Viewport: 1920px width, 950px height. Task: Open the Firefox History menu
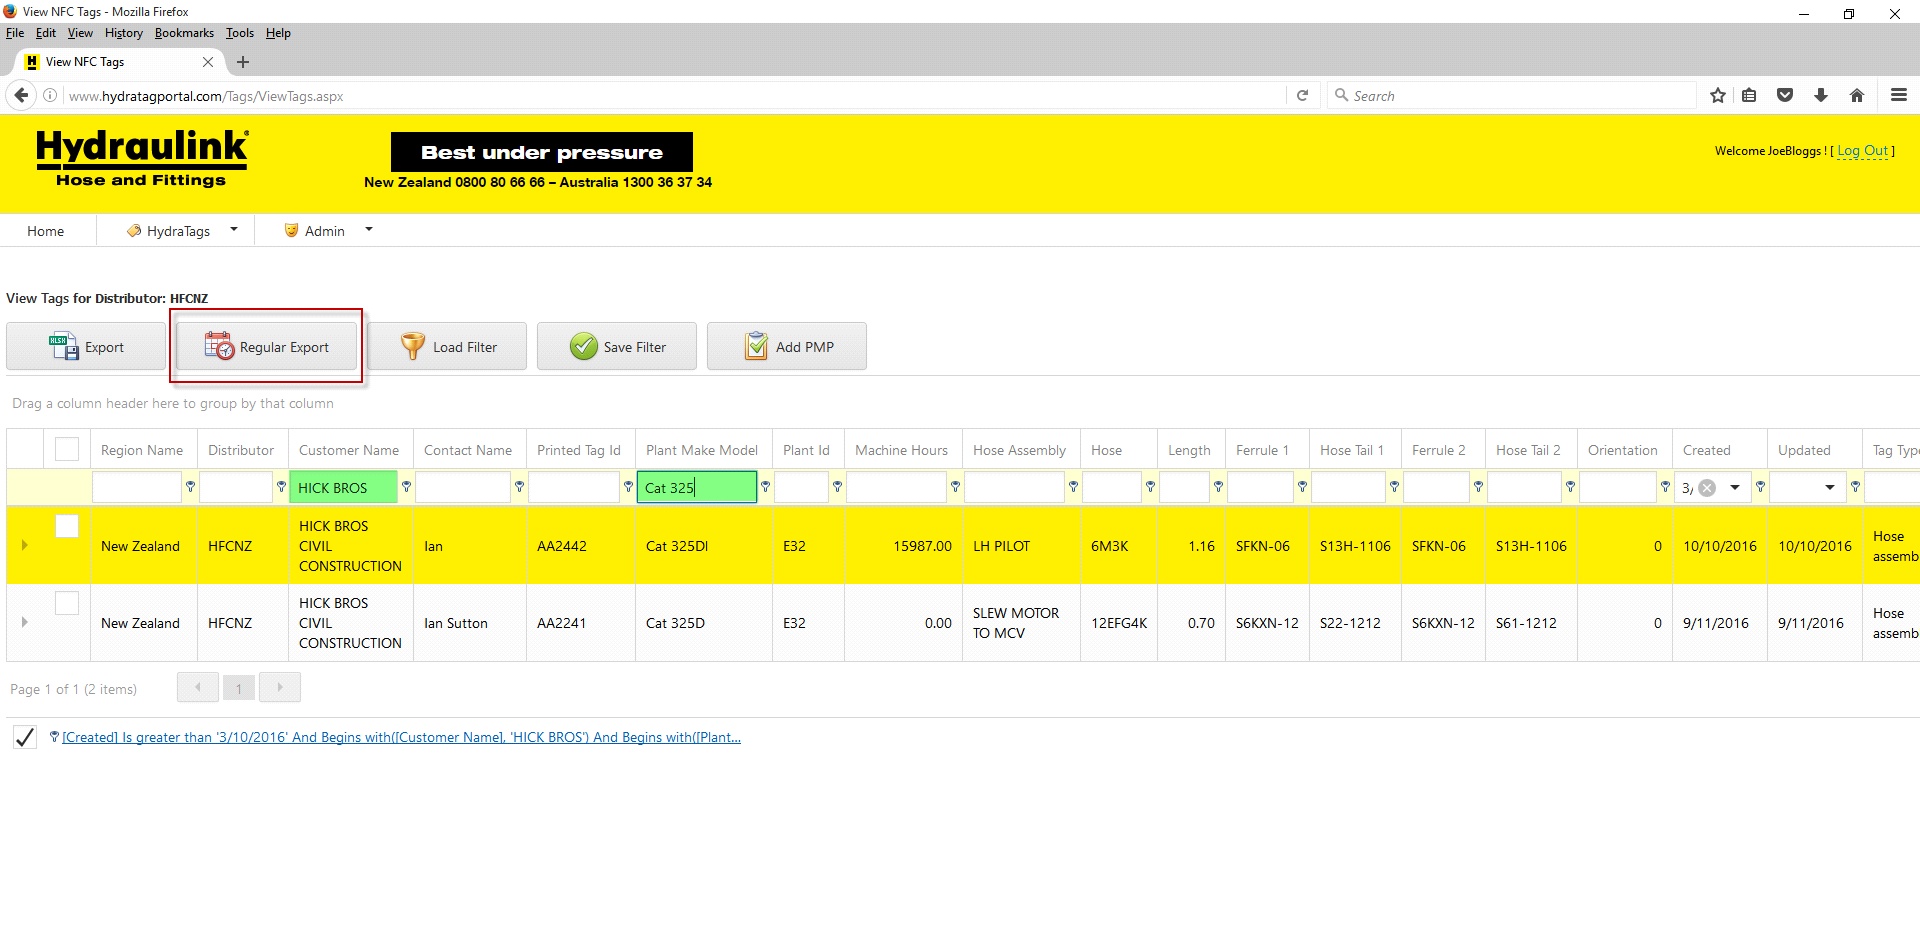[x=123, y=33]
